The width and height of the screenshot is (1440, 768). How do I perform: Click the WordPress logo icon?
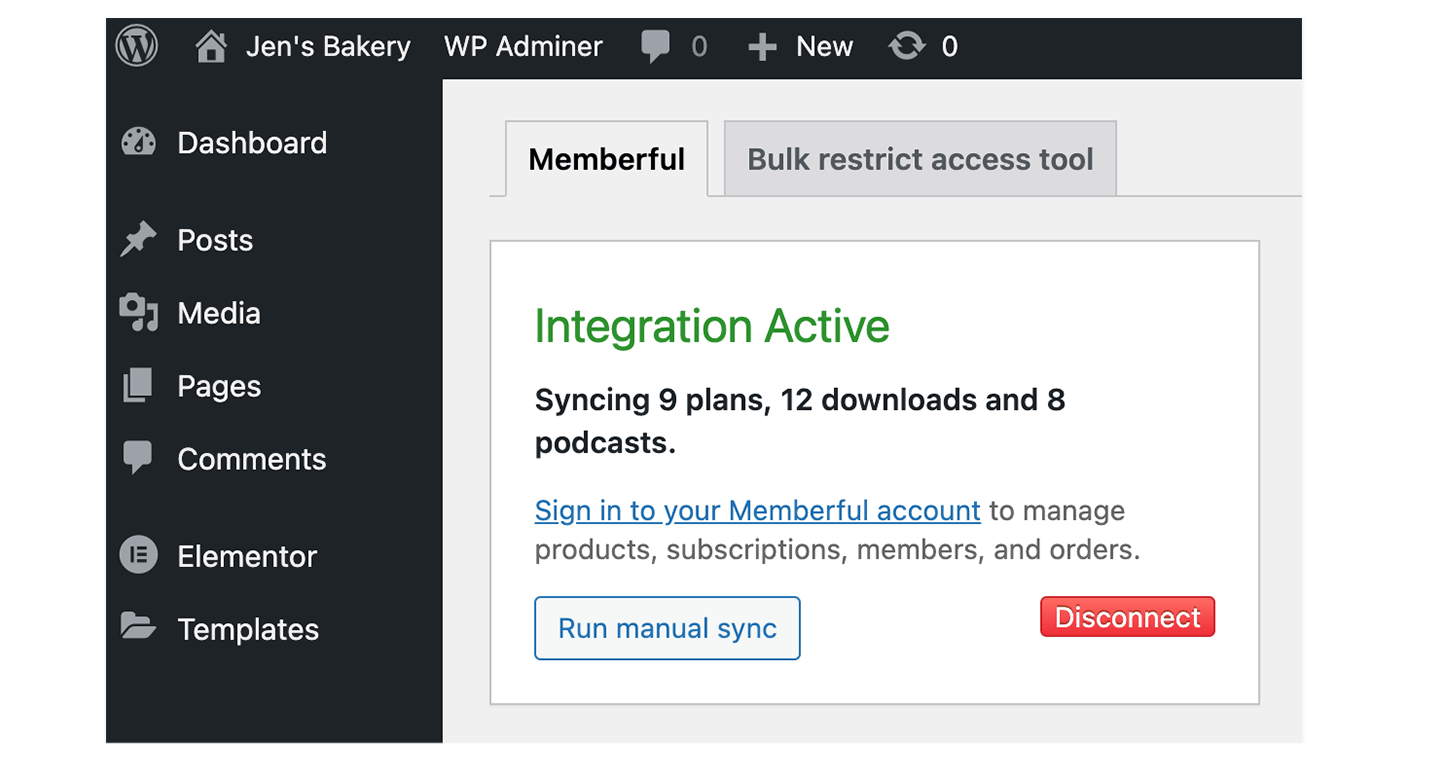click(137, 46)
